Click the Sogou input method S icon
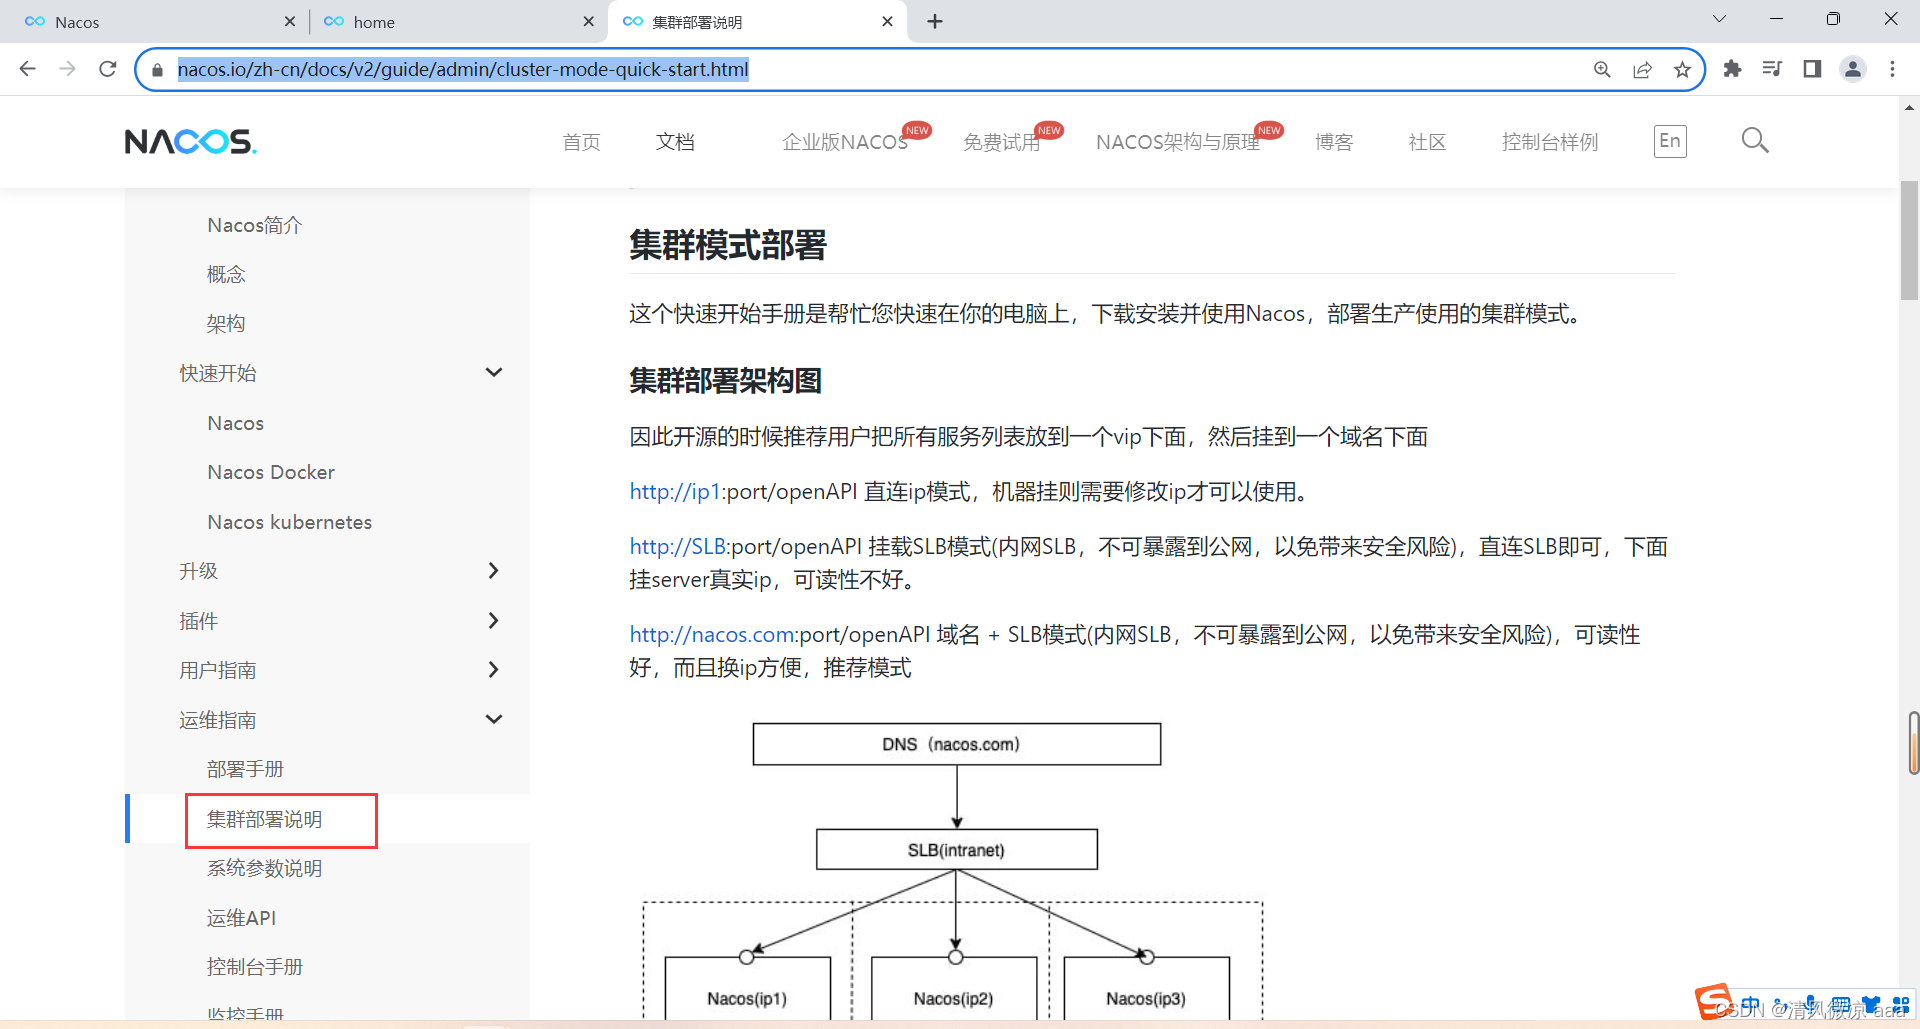 [1712, 1001]
